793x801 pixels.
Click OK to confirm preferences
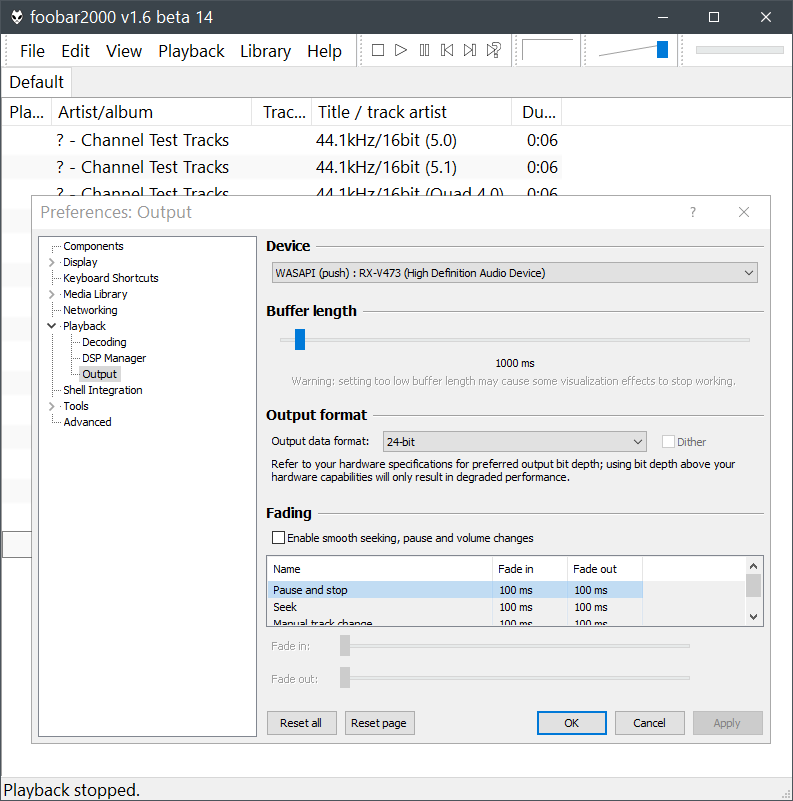click(571, 723)
